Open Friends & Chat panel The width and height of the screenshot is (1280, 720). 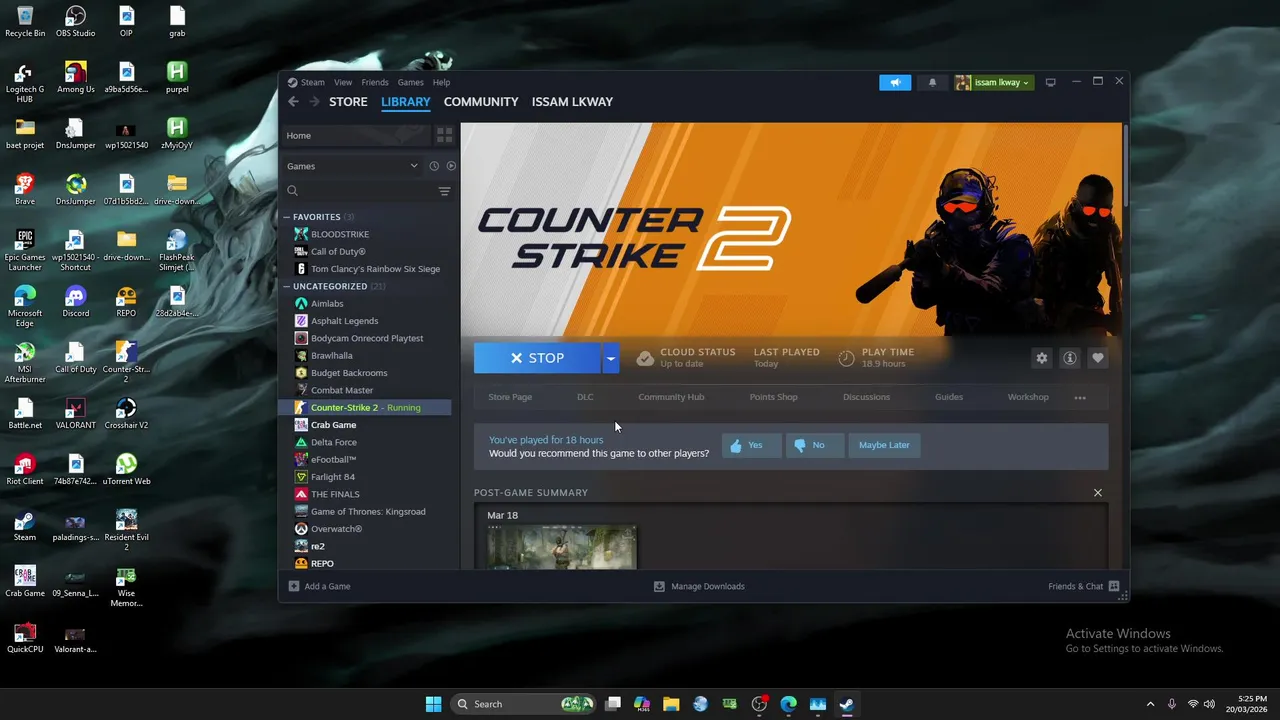point(1083,586)
